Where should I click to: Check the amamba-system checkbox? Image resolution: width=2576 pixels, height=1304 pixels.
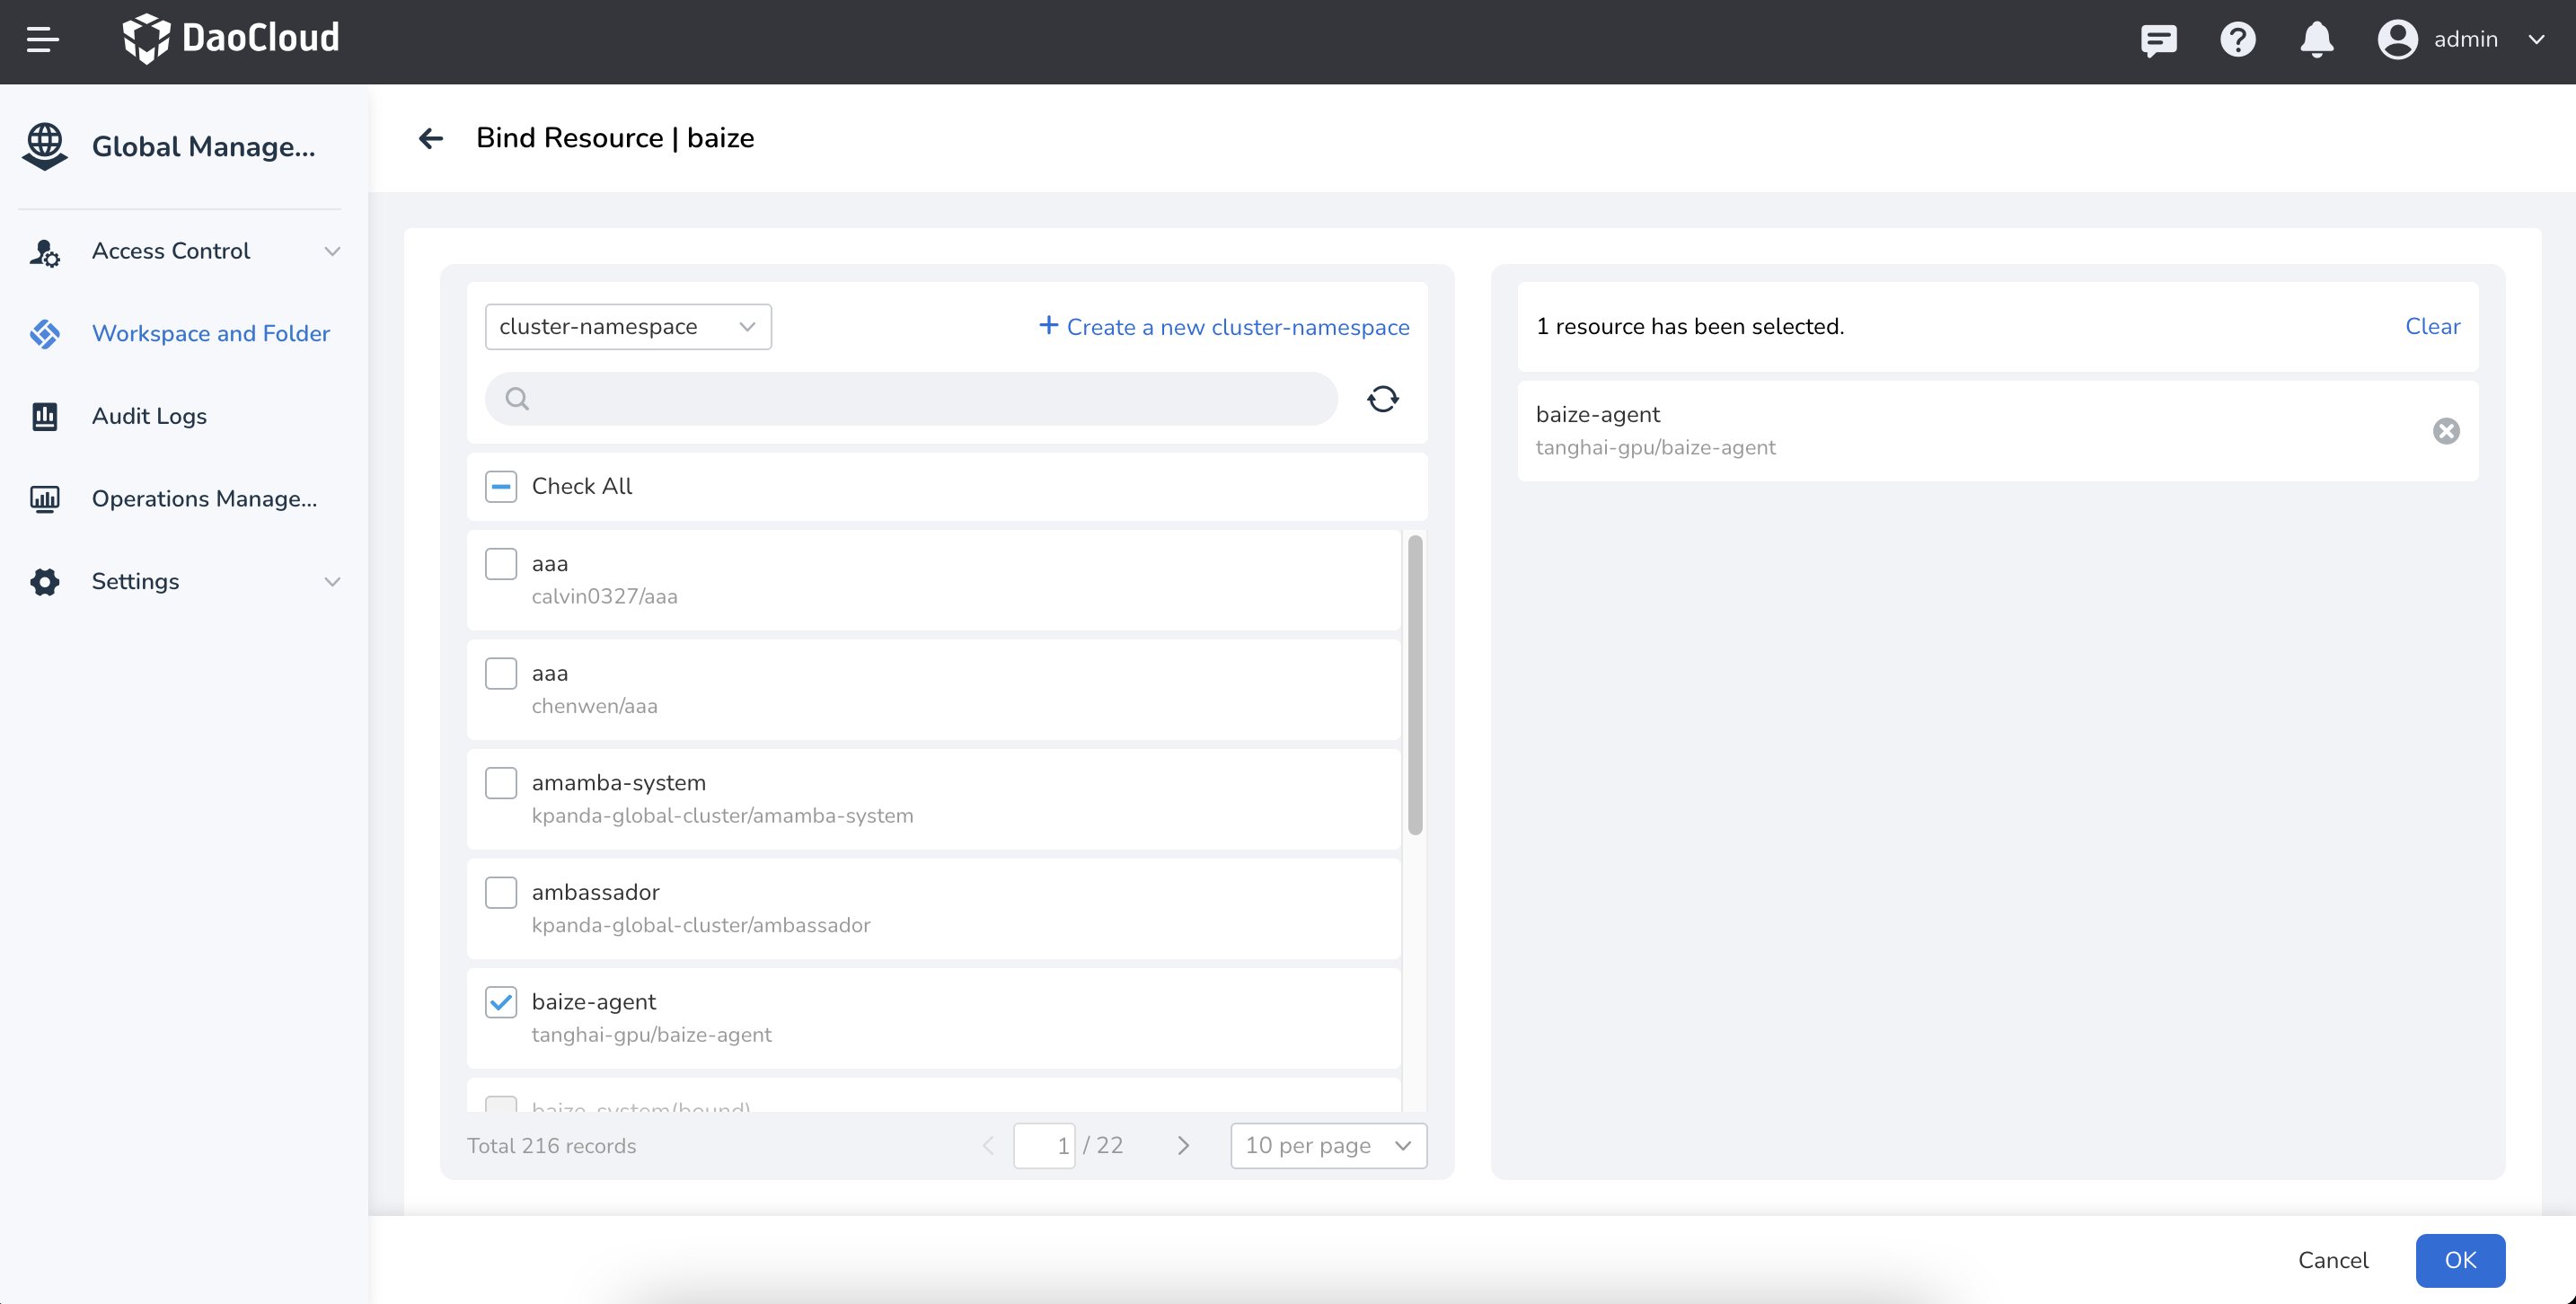tap(501, 783)
